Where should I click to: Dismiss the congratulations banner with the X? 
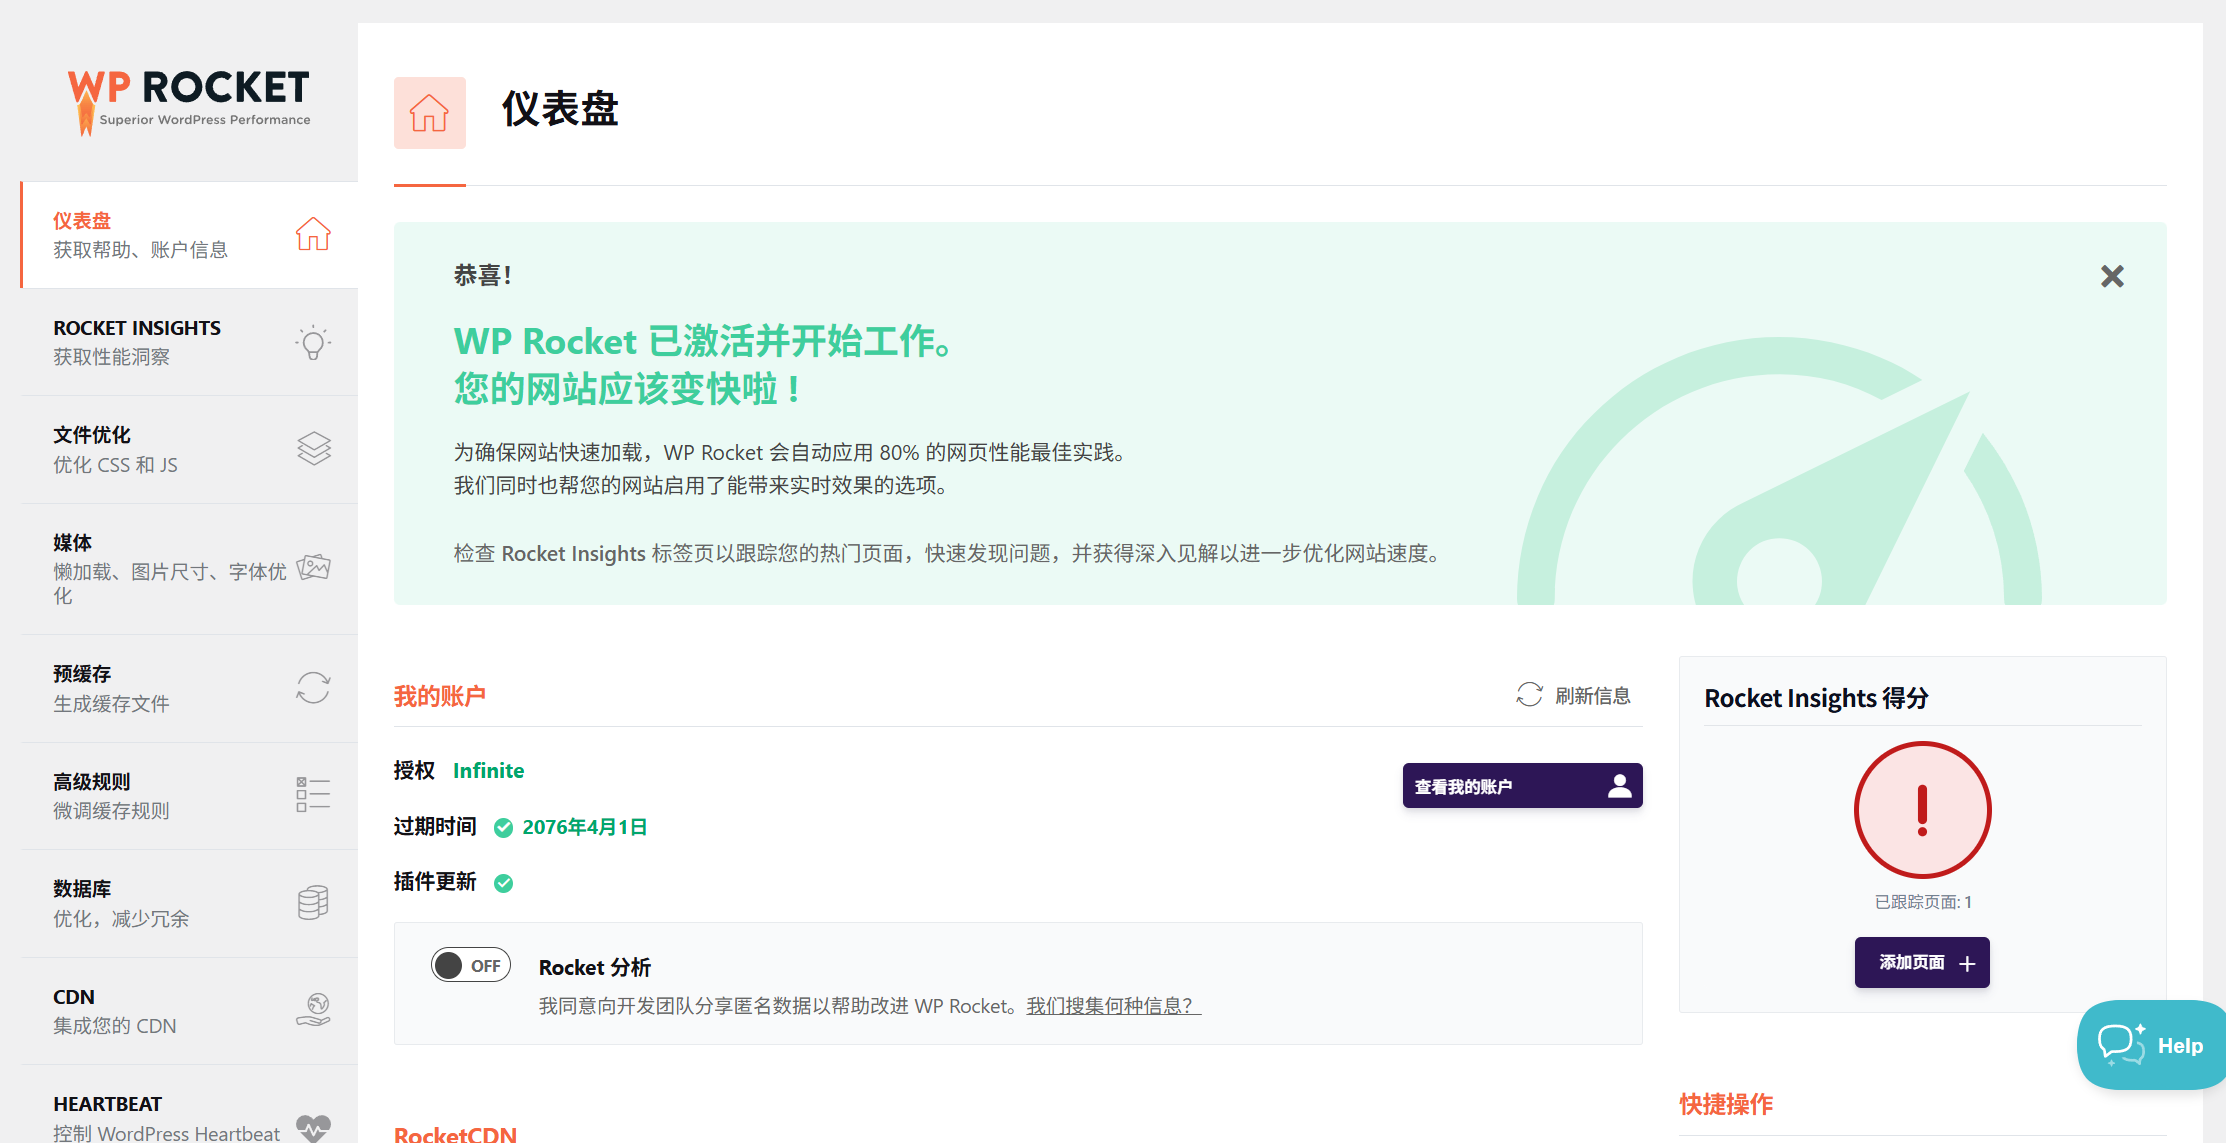2111,276
